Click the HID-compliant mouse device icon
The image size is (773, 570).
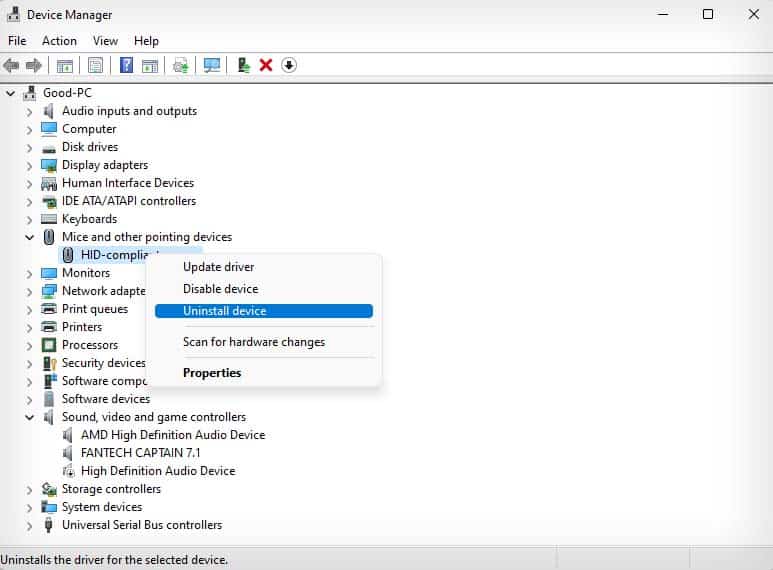tap(68, 255)
